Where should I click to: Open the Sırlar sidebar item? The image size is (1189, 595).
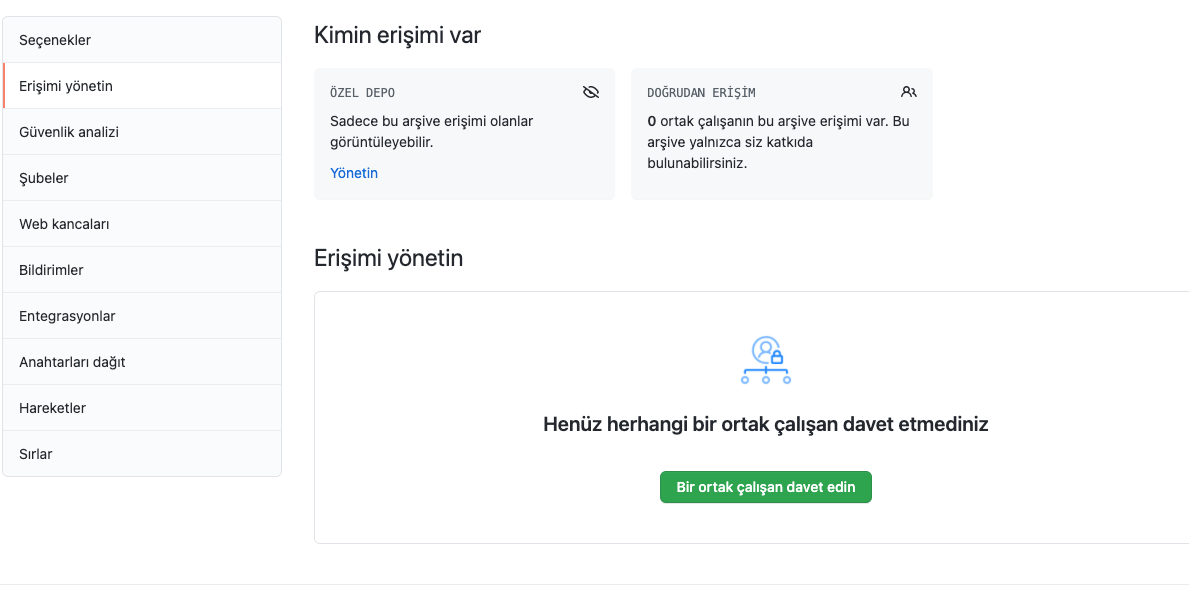[36, 454]
